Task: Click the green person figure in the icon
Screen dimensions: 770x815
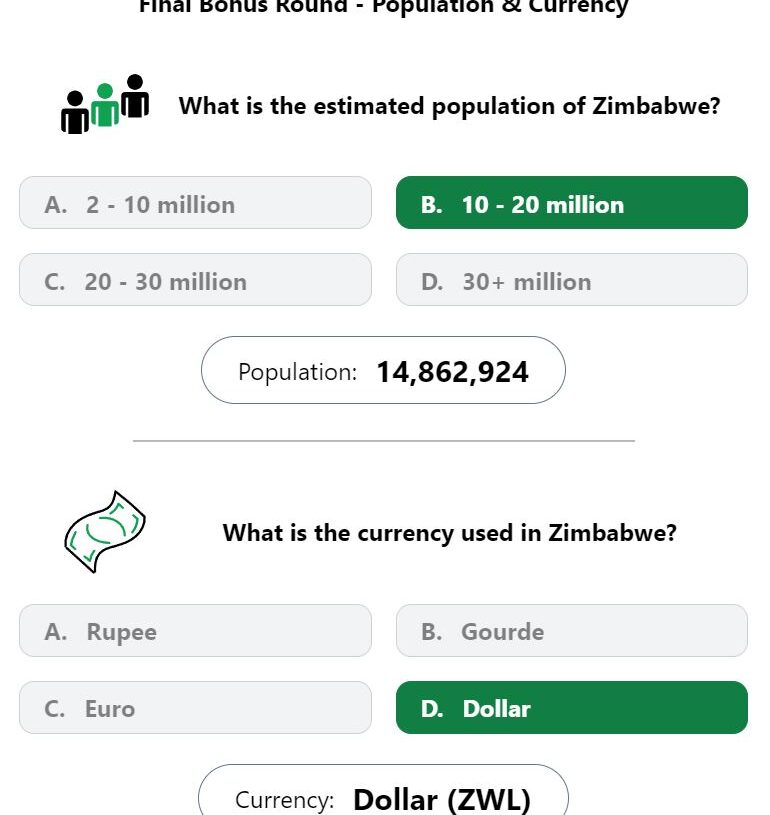Action: tap(105, 104)
